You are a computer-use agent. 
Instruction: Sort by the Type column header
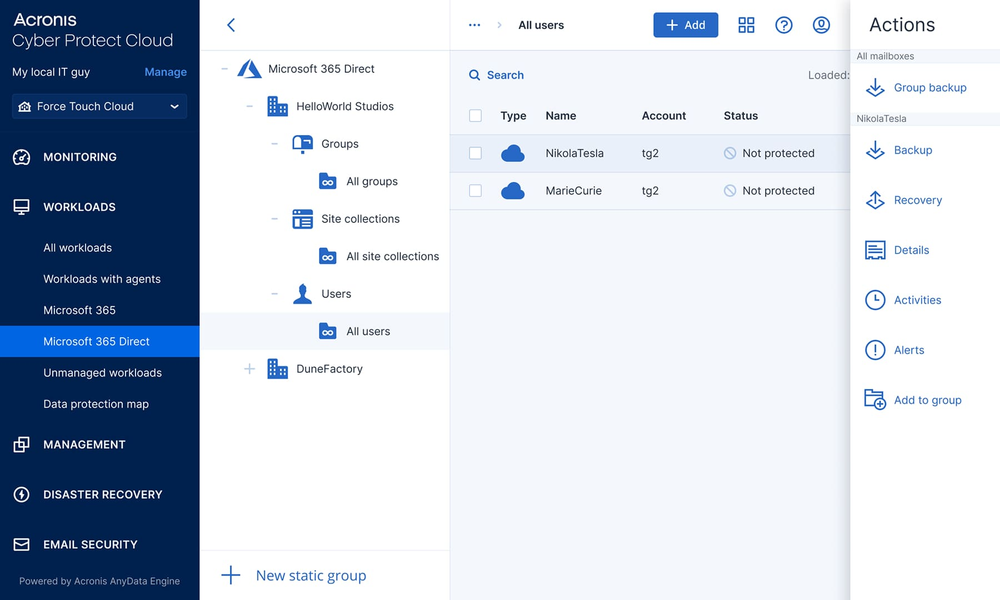(x=513, y=115)
